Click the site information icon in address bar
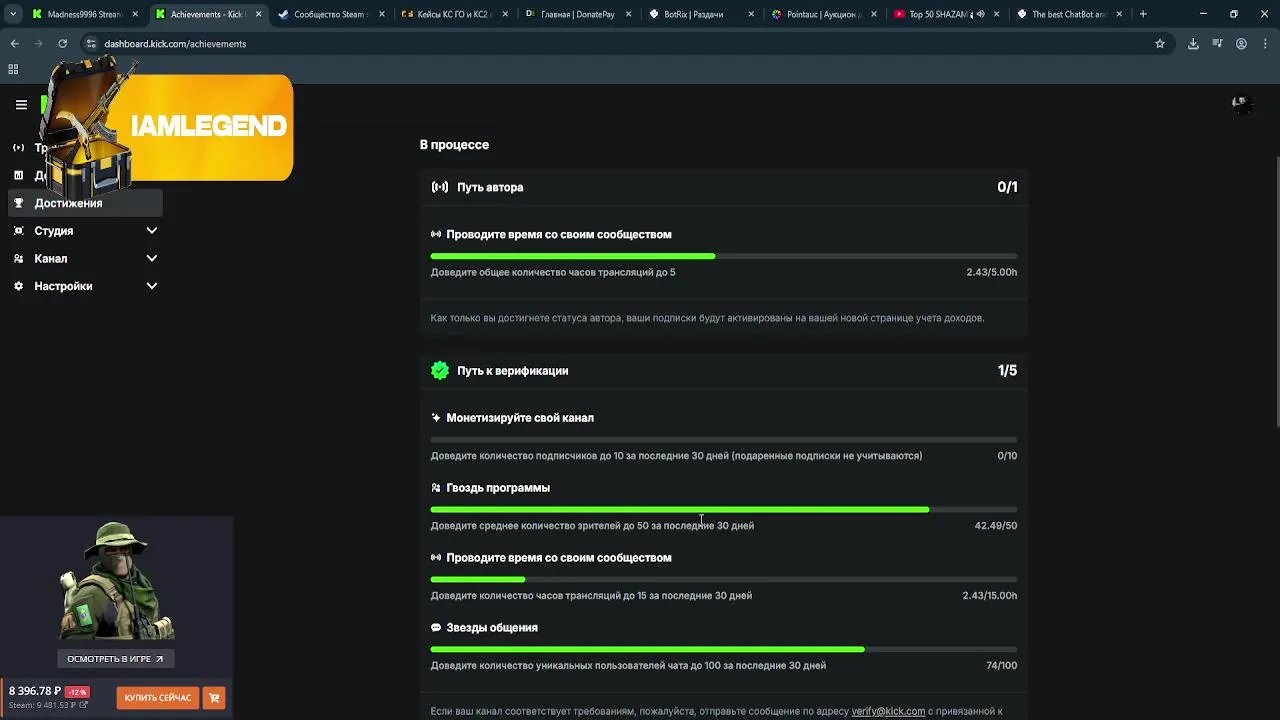 91,44
